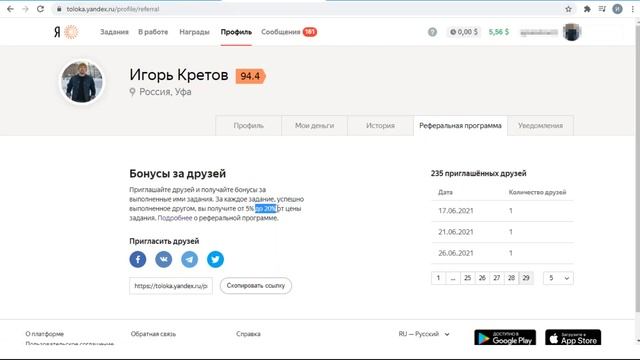Viewport: 640px width, 360px height.
Task: Go back with the browser back arrow
Action: [x=10, y=9]
